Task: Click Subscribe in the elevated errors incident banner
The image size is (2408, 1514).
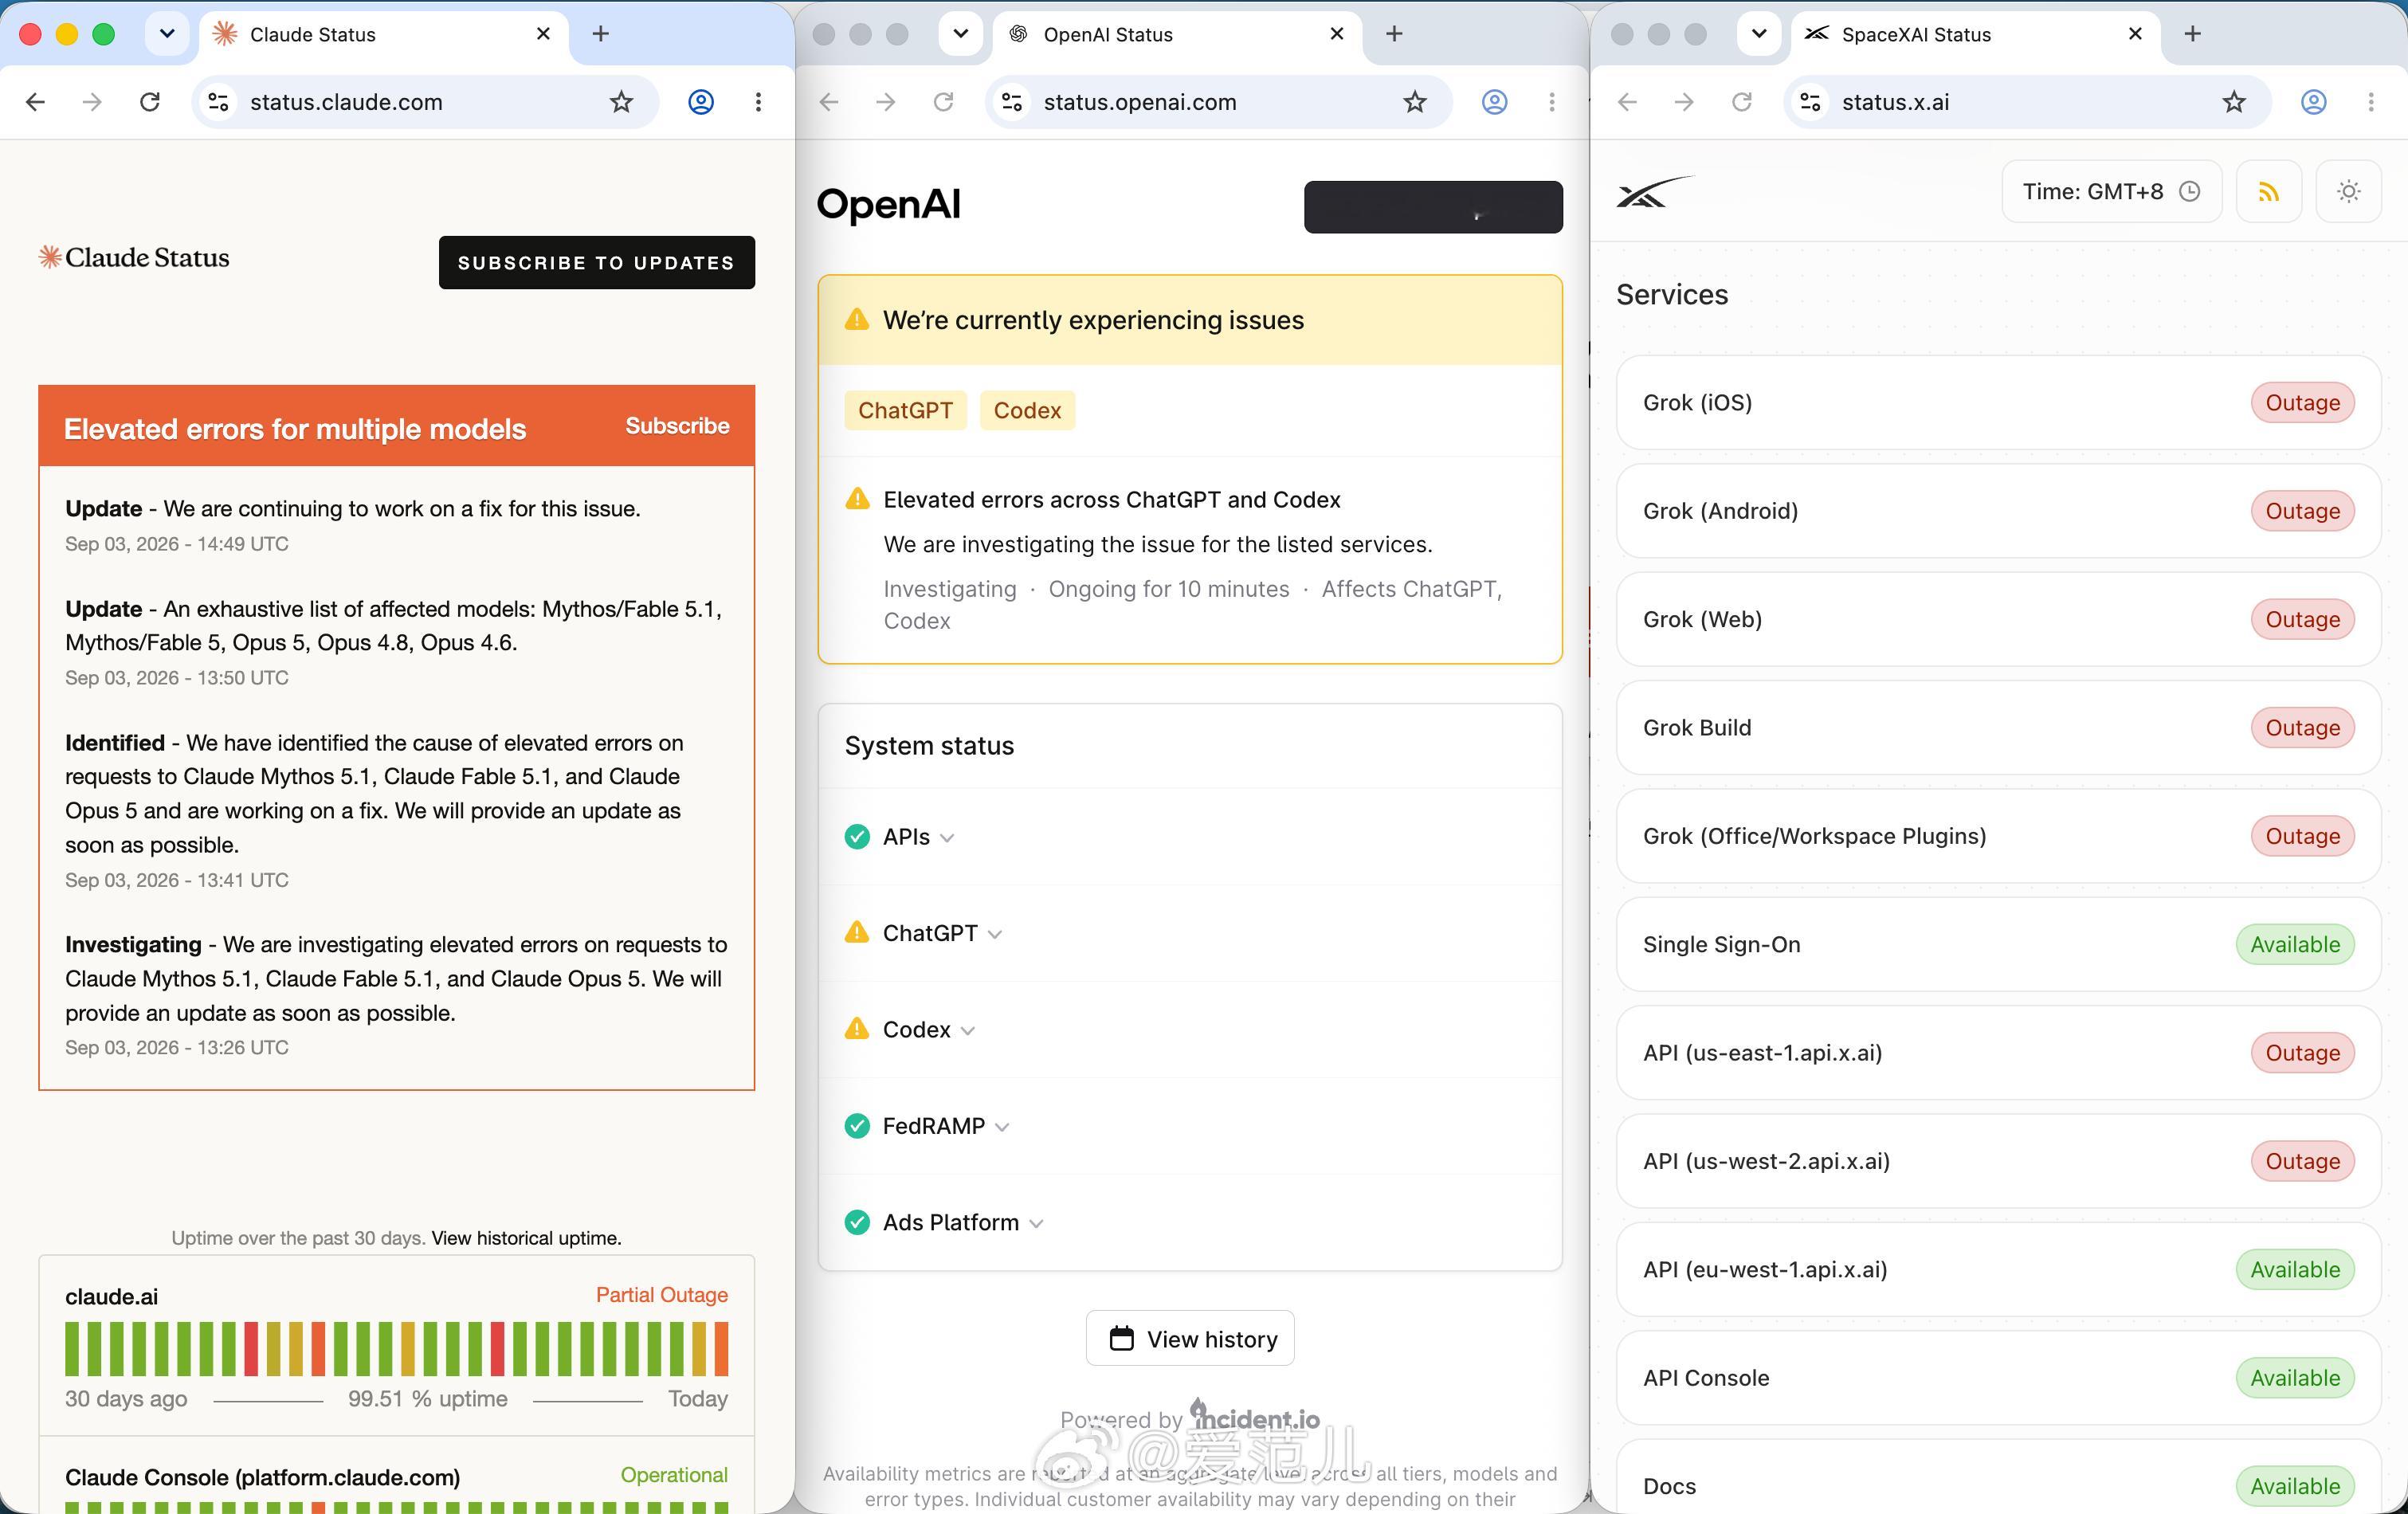Action: click(677, 426)
